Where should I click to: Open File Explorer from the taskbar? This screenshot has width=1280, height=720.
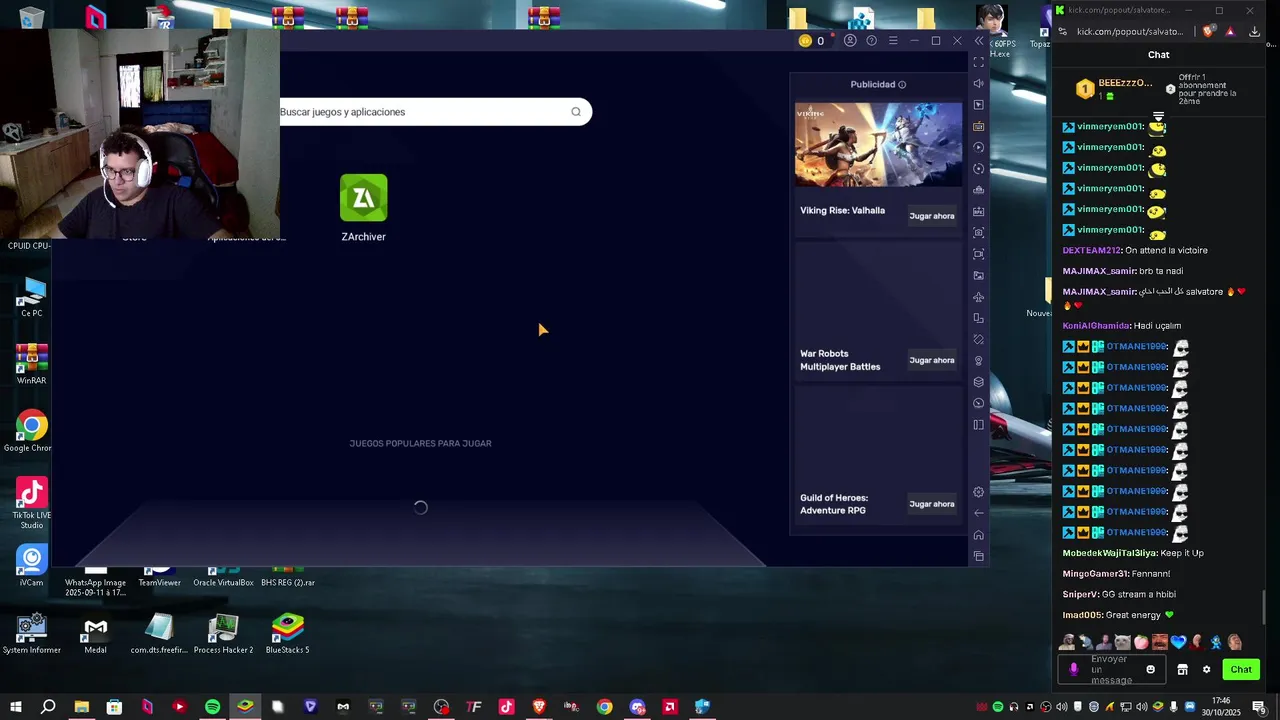tap(81, 707)
